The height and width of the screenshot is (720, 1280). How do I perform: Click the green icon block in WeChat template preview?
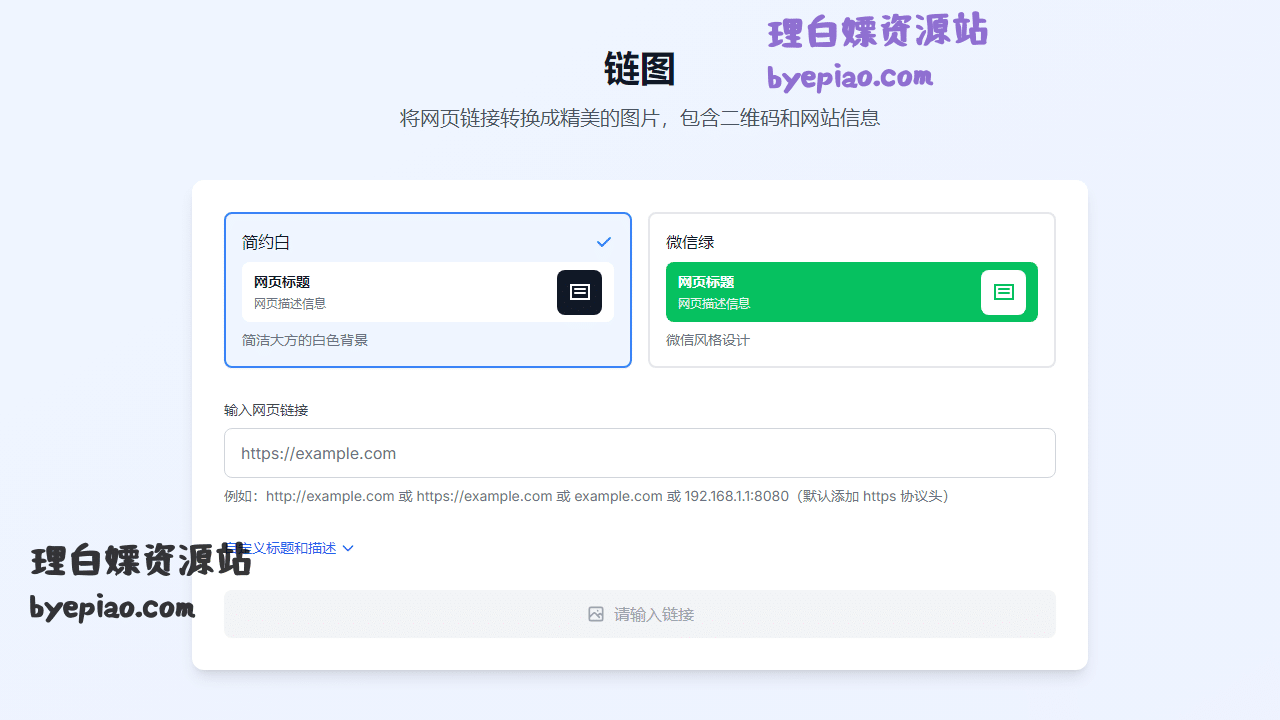[x=1003, y=292]
